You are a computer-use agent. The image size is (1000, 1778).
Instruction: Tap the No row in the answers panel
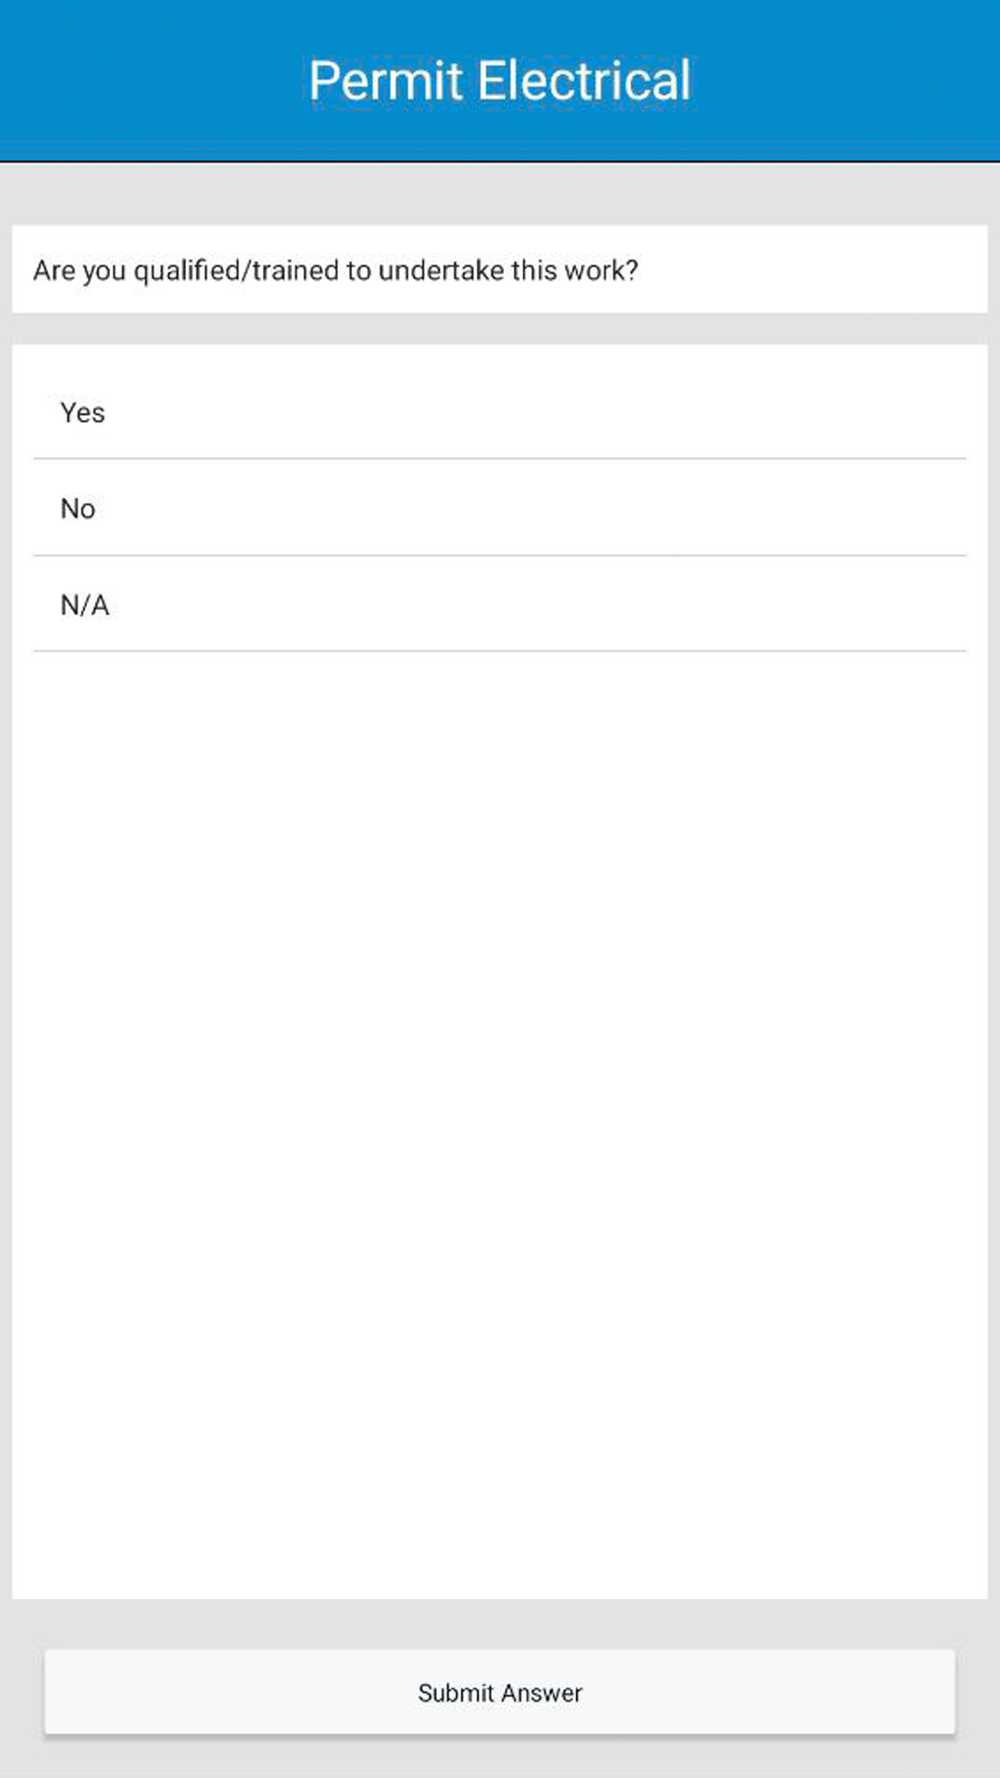click(499, 508)
